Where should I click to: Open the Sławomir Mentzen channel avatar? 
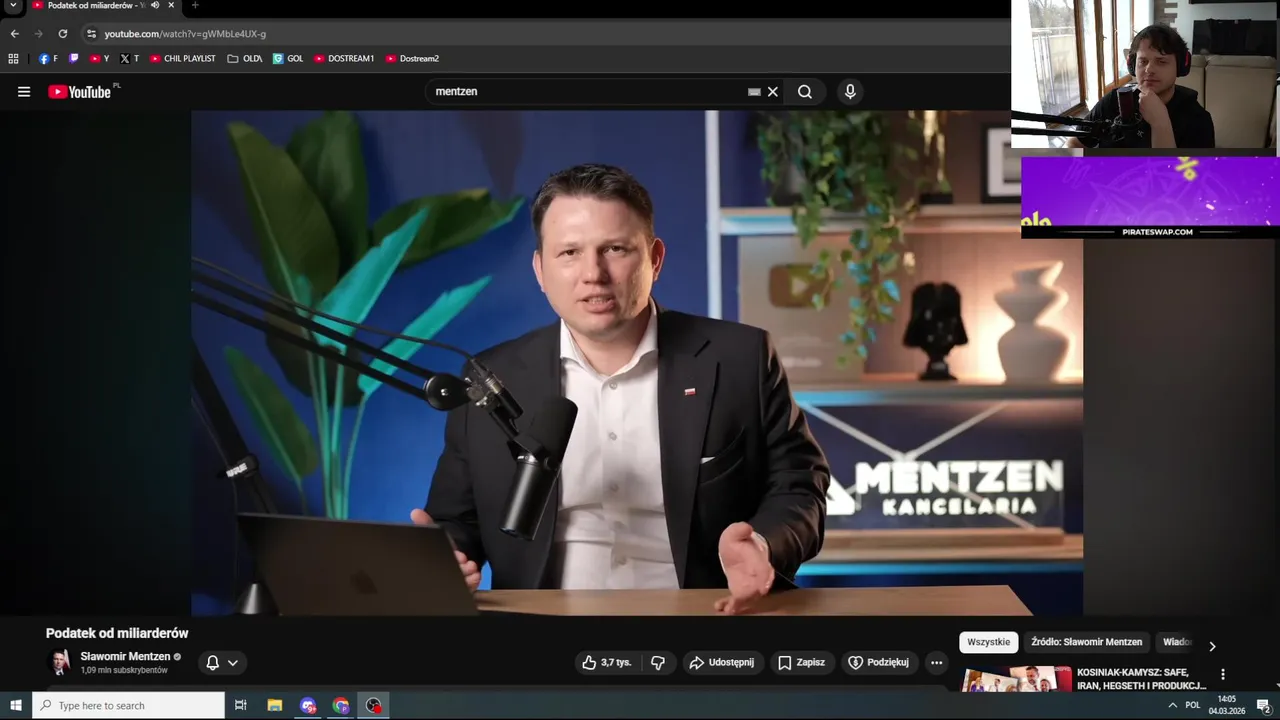click(x=60, y=662)
